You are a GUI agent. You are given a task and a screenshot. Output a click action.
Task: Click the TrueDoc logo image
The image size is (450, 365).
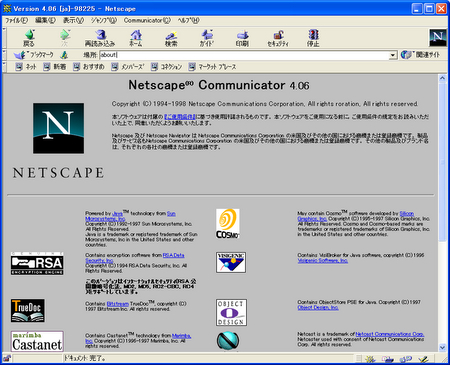click(x=28, y=310)
